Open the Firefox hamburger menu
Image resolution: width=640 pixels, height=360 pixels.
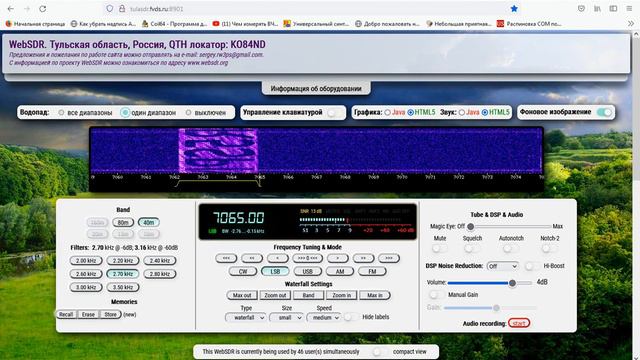pos(629,9)
